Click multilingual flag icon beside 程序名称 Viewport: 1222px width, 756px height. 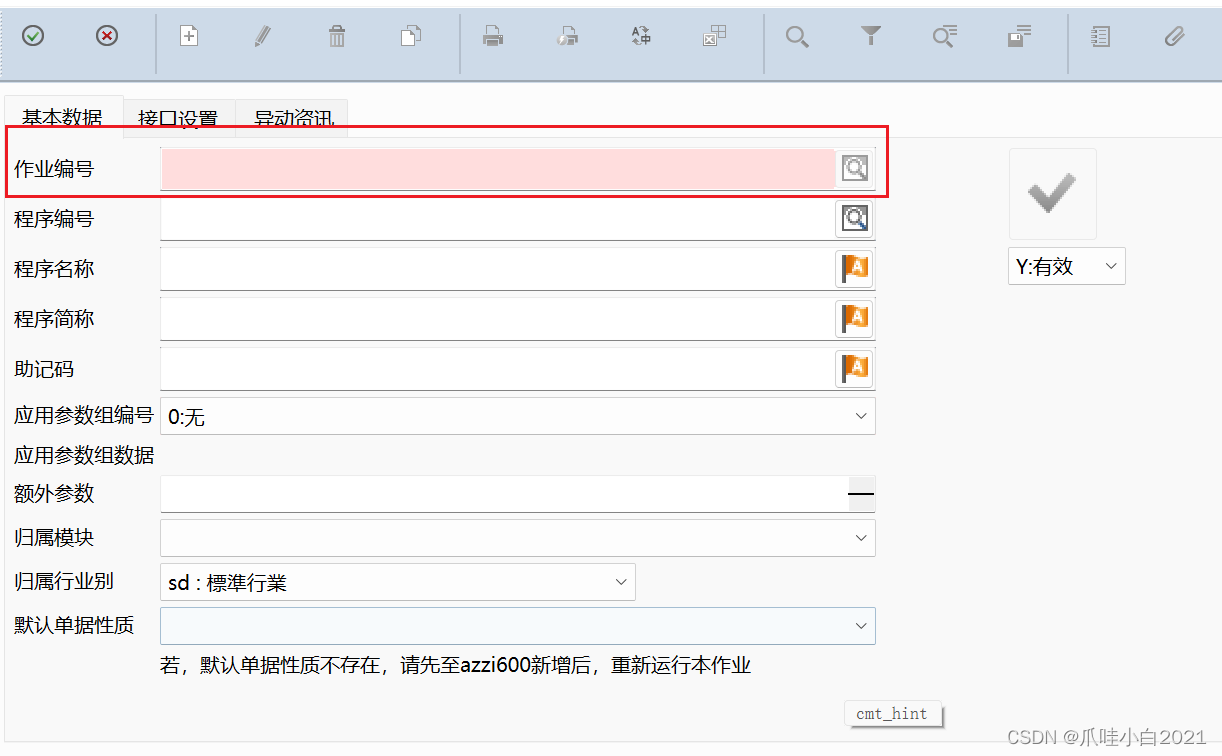[x=855, y=268]
